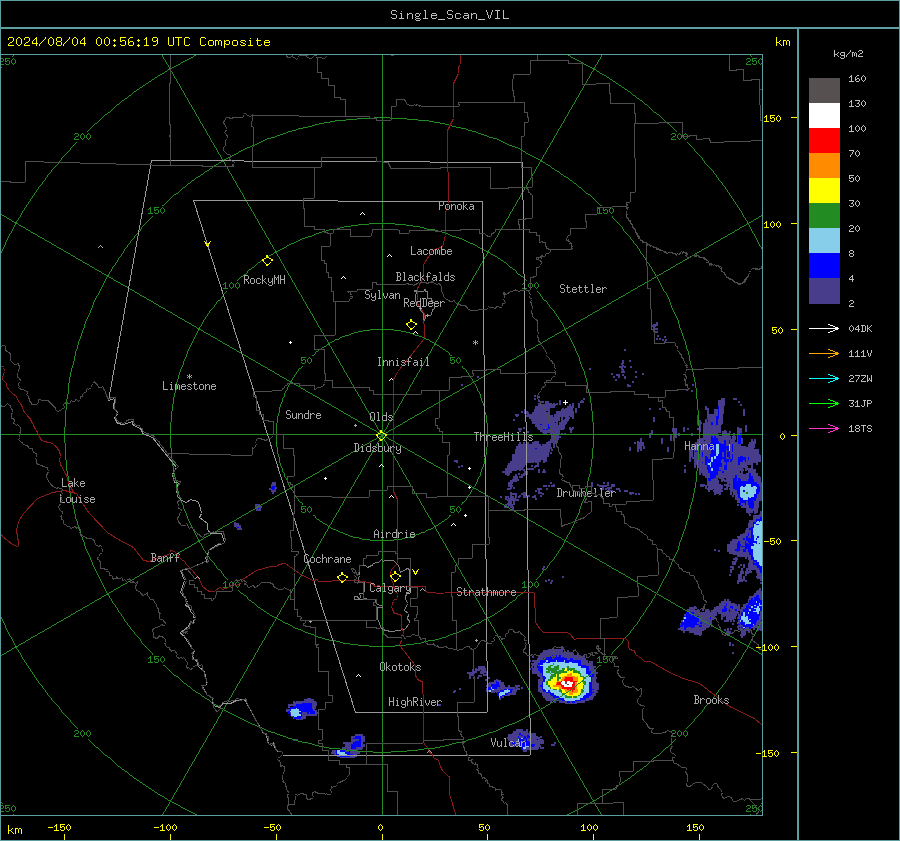Click the Didsbury label
The image size is (900, 841).
[x=377, y=448]
